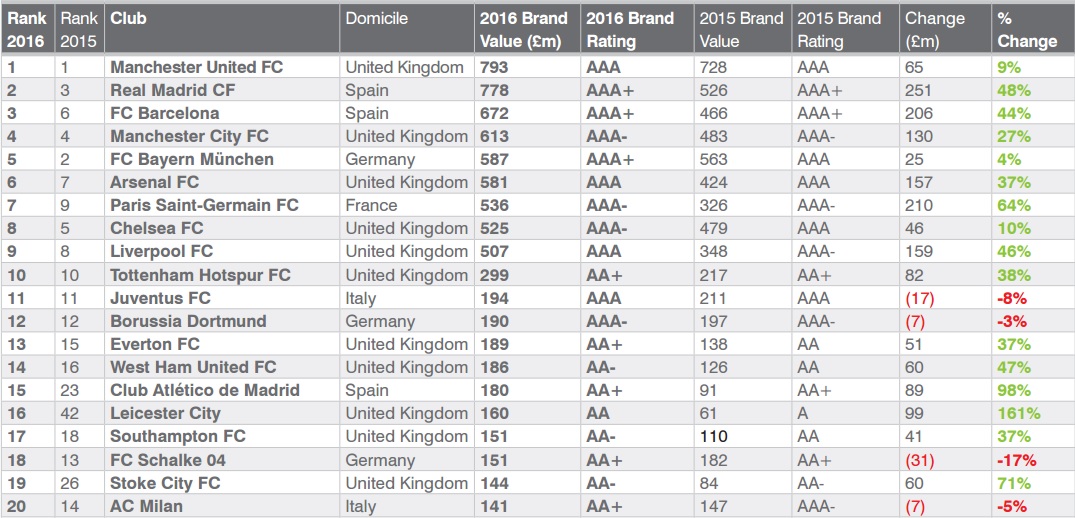Select Club Atlético de Madrid's 98% value

[x=1014, y=391]
